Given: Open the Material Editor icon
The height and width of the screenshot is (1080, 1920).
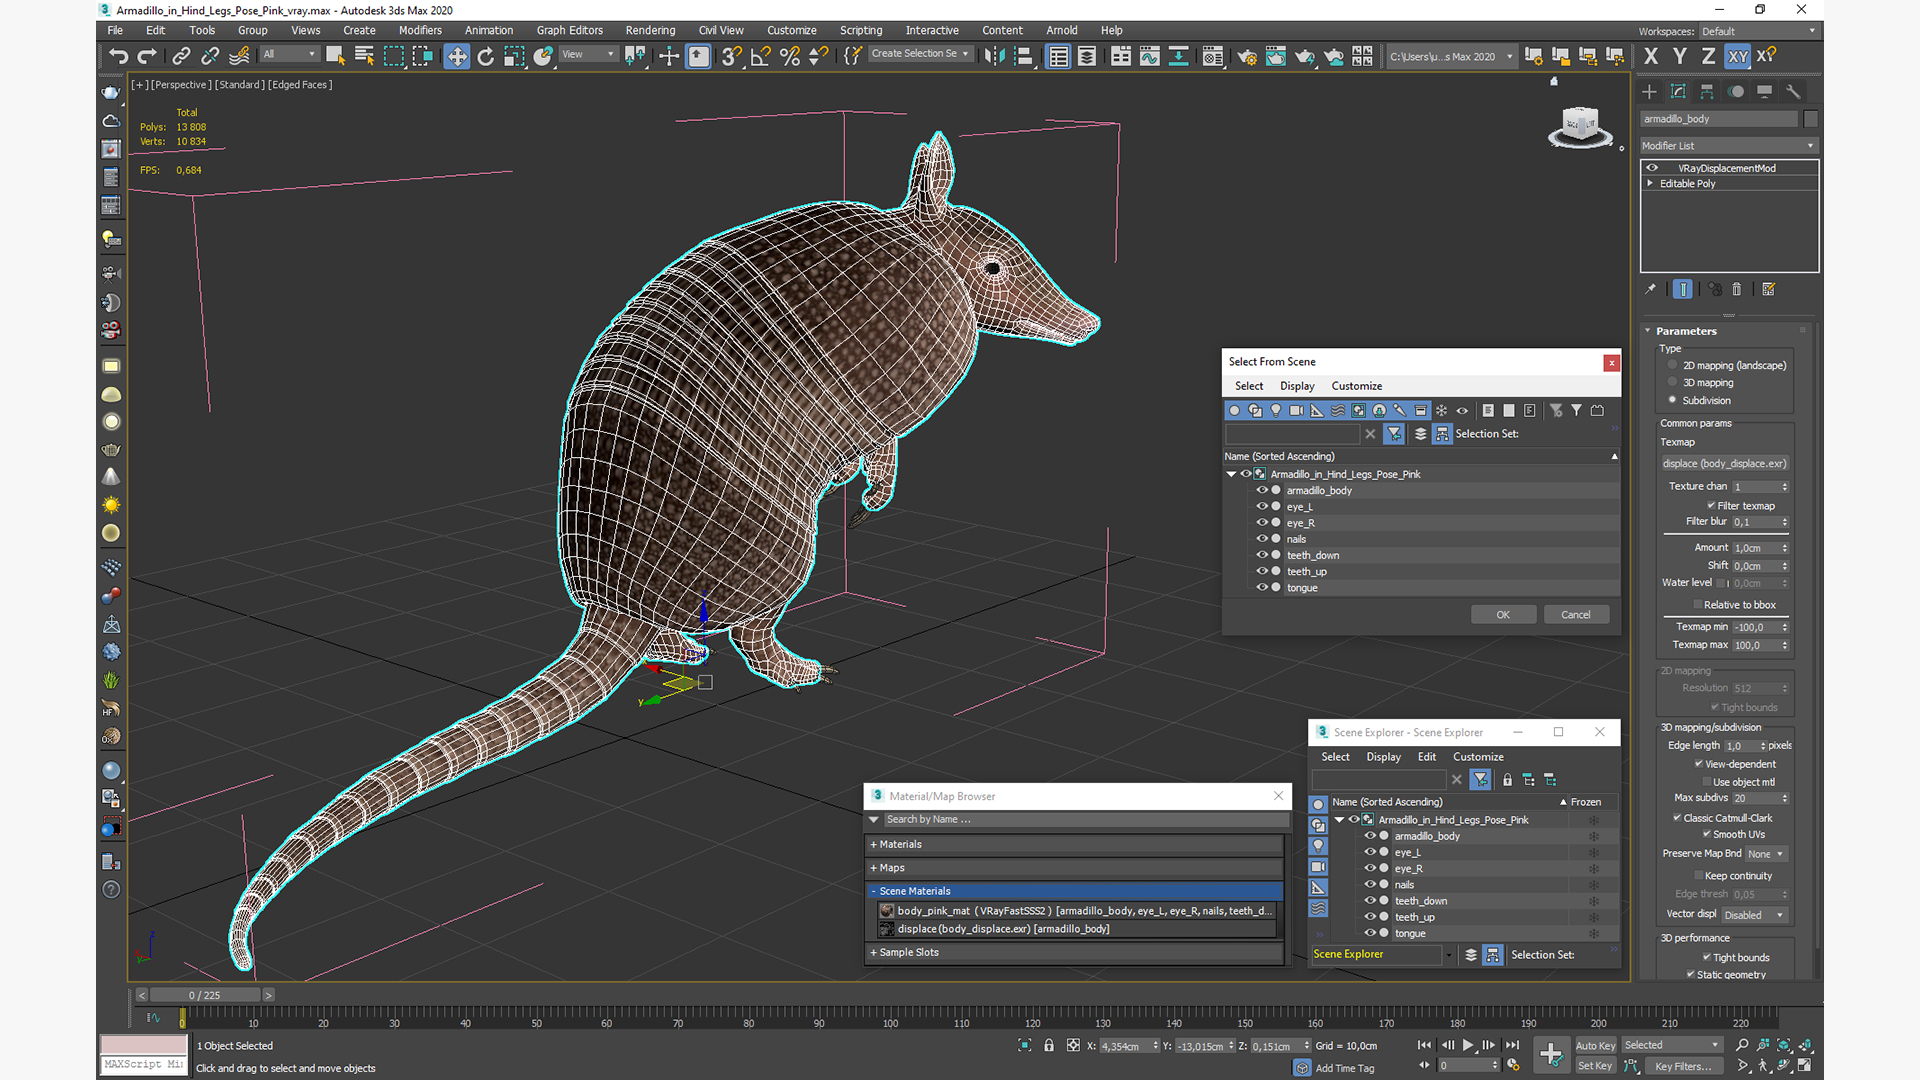Looking at the screenshot, I should [x=1213, y=56].
